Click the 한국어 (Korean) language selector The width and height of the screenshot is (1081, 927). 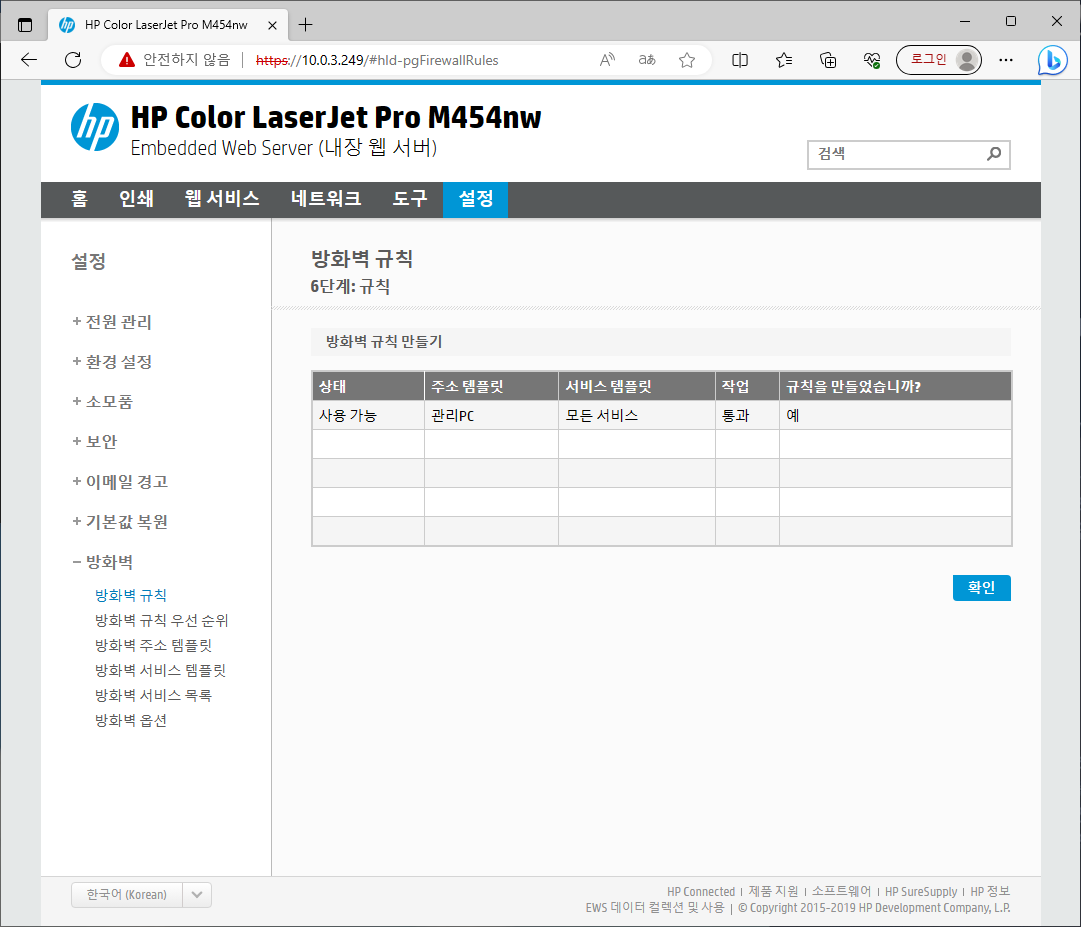point(127,895)
